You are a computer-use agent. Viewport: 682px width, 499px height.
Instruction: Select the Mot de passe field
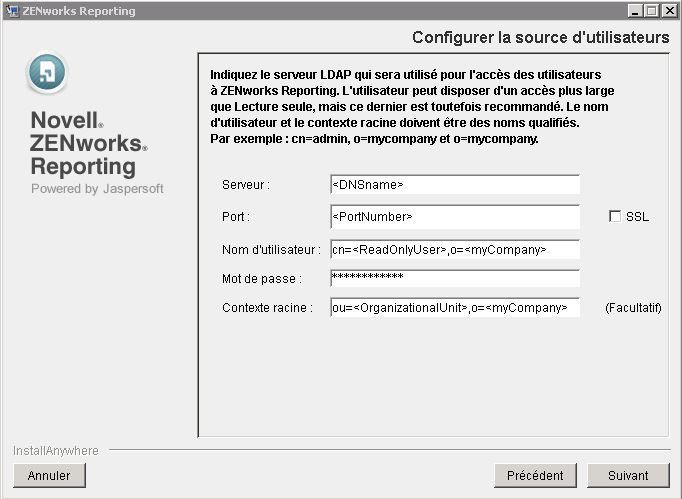[x=454, y=277]
